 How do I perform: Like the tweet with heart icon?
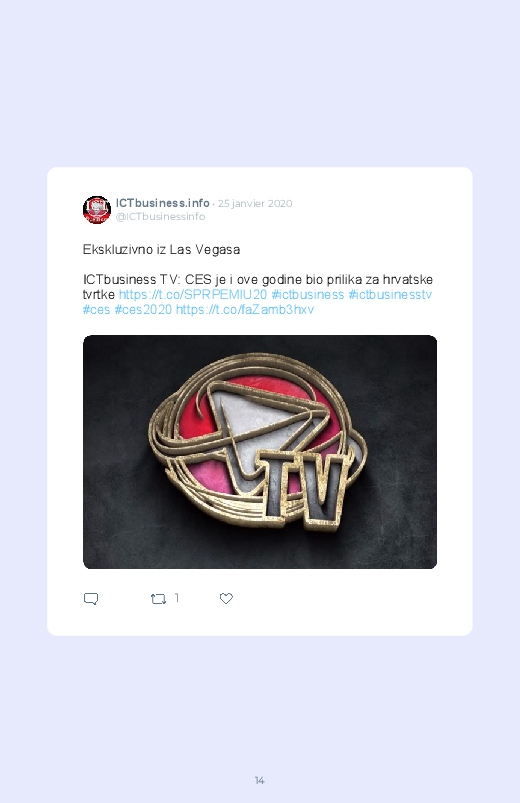[226, 598]
